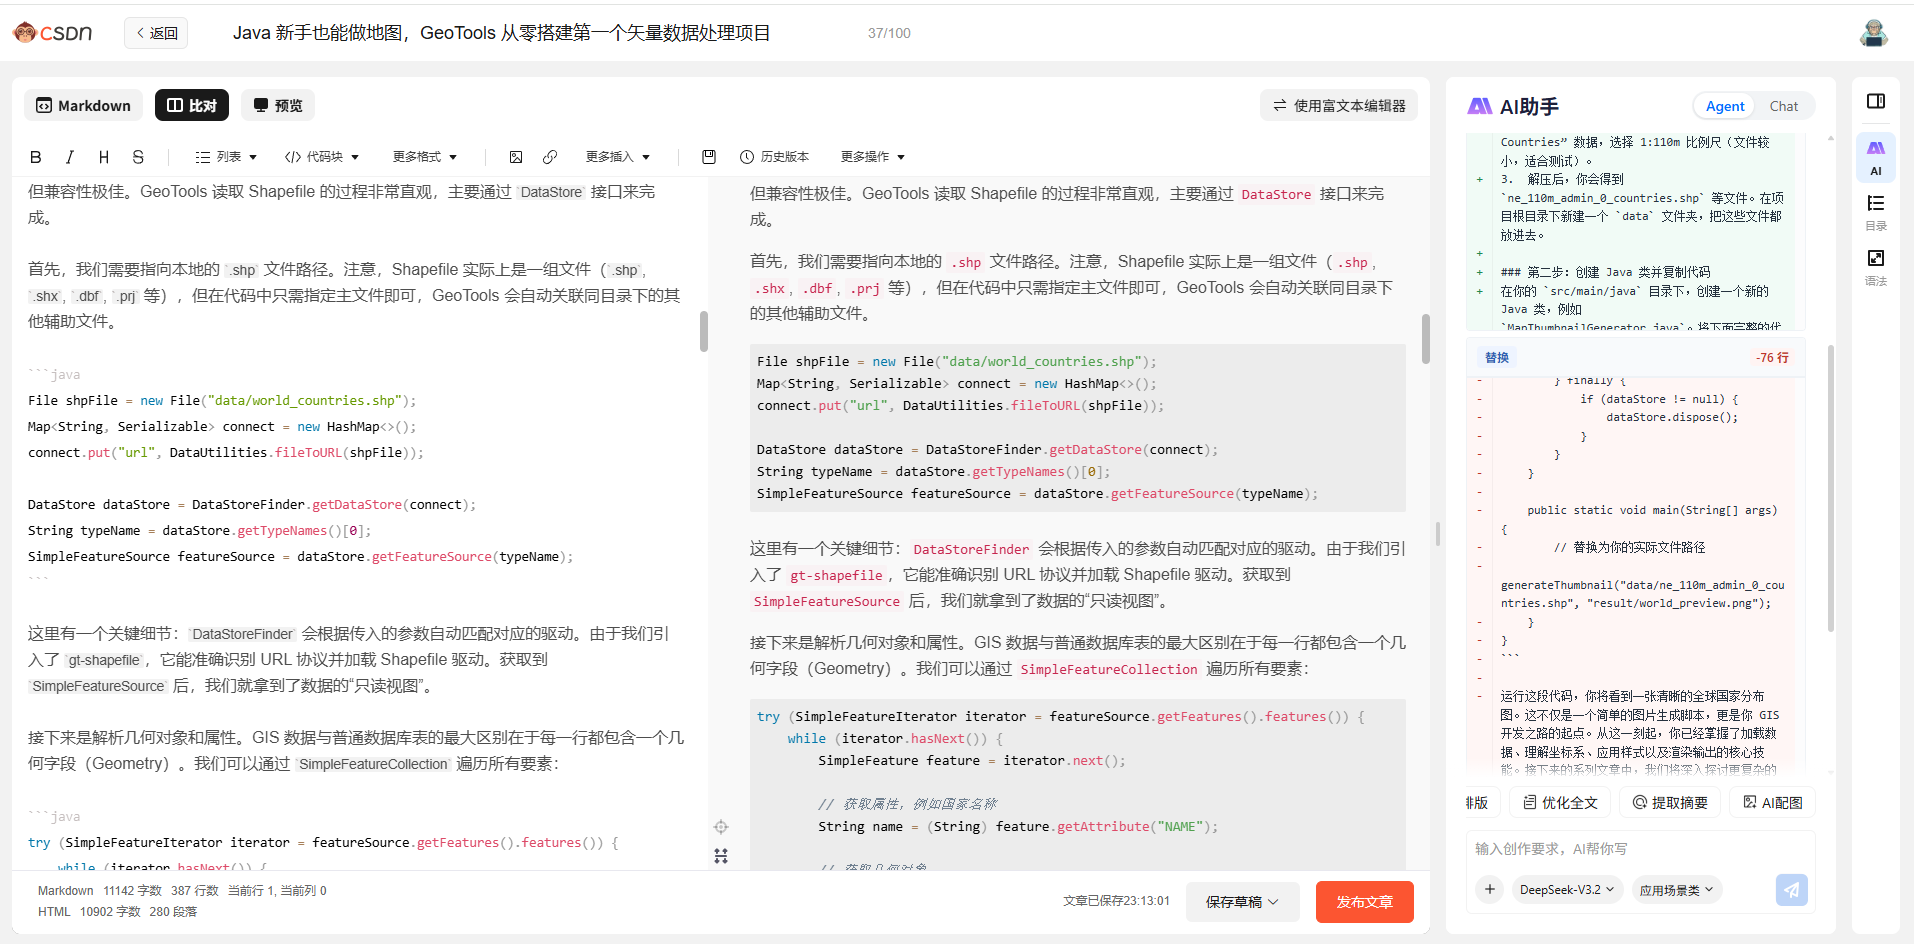Image resolution: width=1914 pixels, height=944 pixels.
Task: Click the preview pane scrollbar
Action: 1425,339
